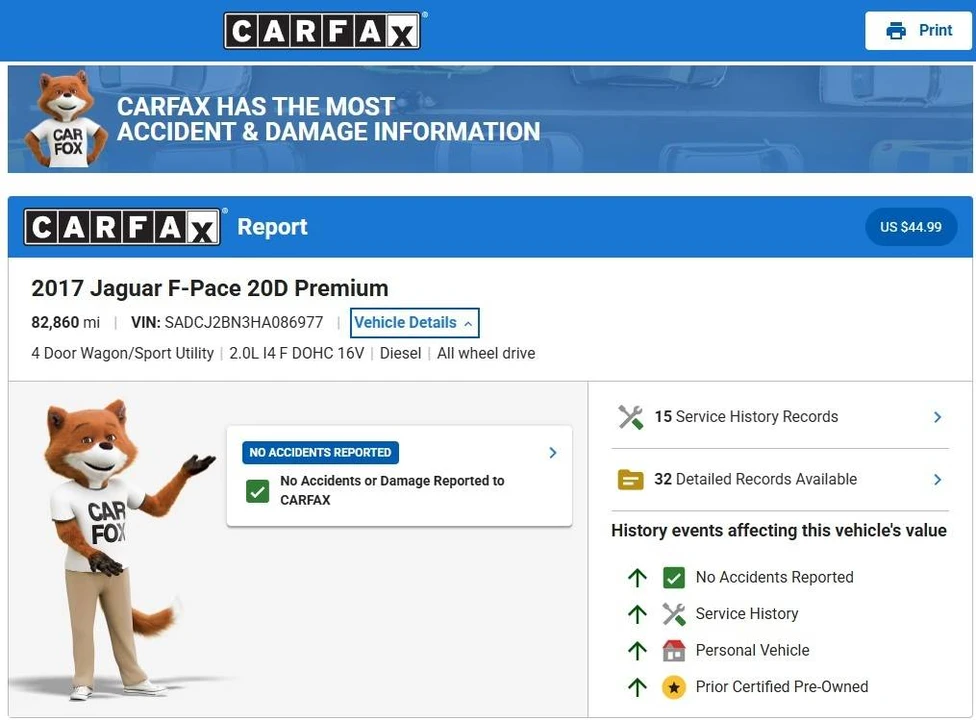Click the Personal Vehicle text

tap(753, 650)
